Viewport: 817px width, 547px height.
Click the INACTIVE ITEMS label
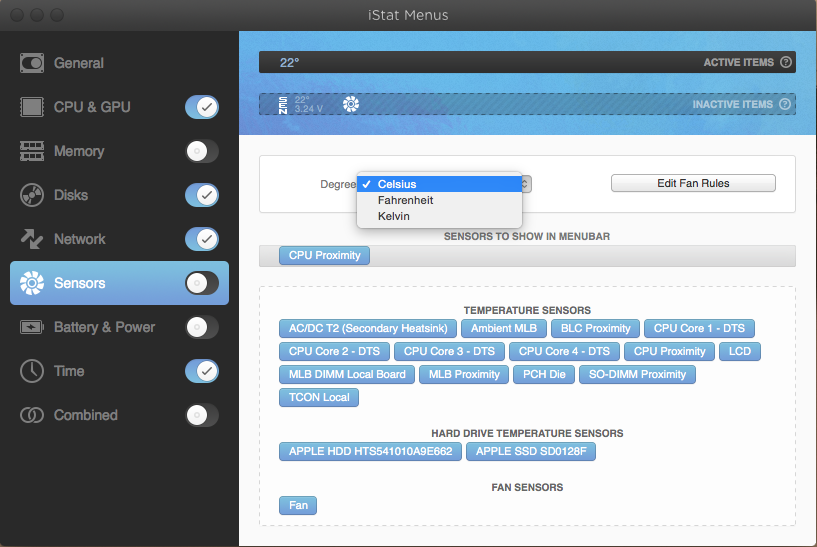[x=732, y=104]
